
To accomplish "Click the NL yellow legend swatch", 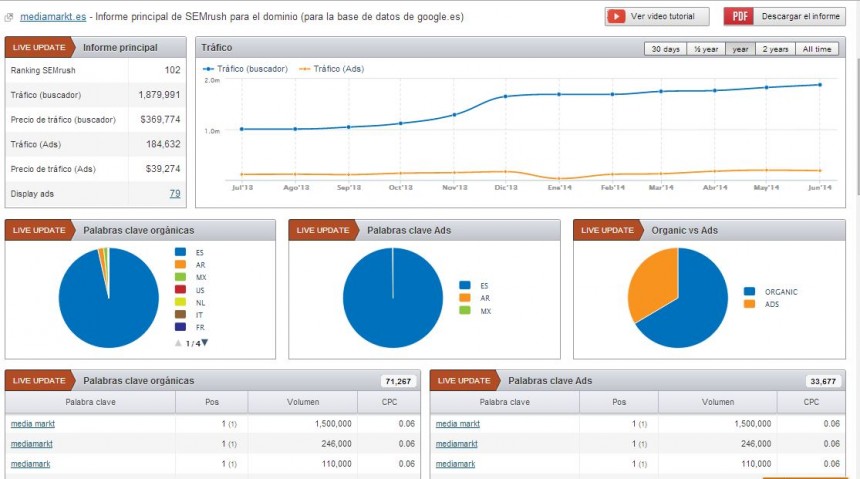I will pyautogui.click(x=180, y=302).
